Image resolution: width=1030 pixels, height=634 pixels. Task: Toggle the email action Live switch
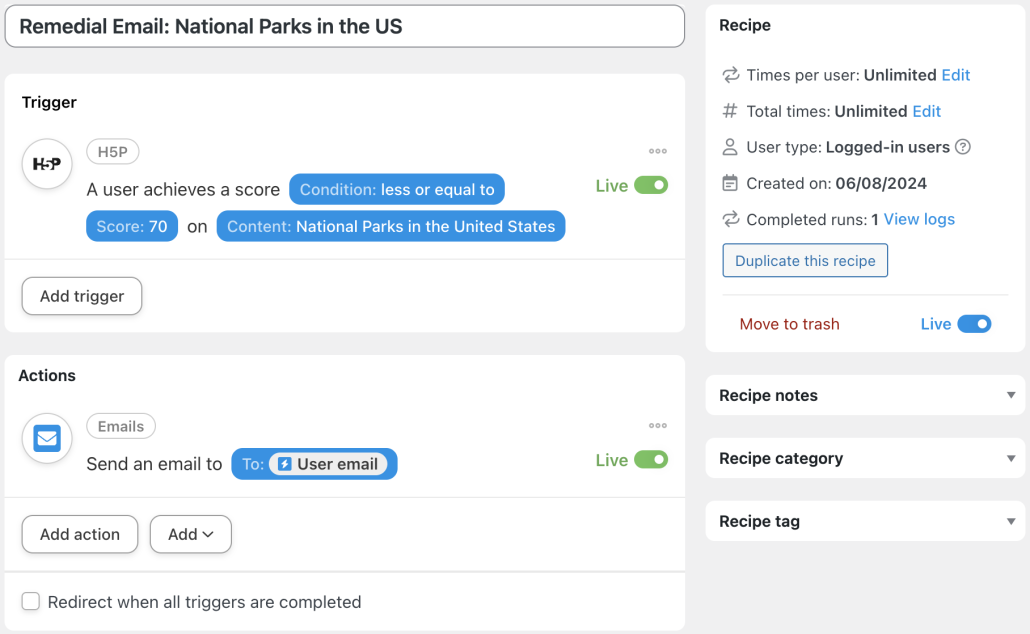(651, 460)
